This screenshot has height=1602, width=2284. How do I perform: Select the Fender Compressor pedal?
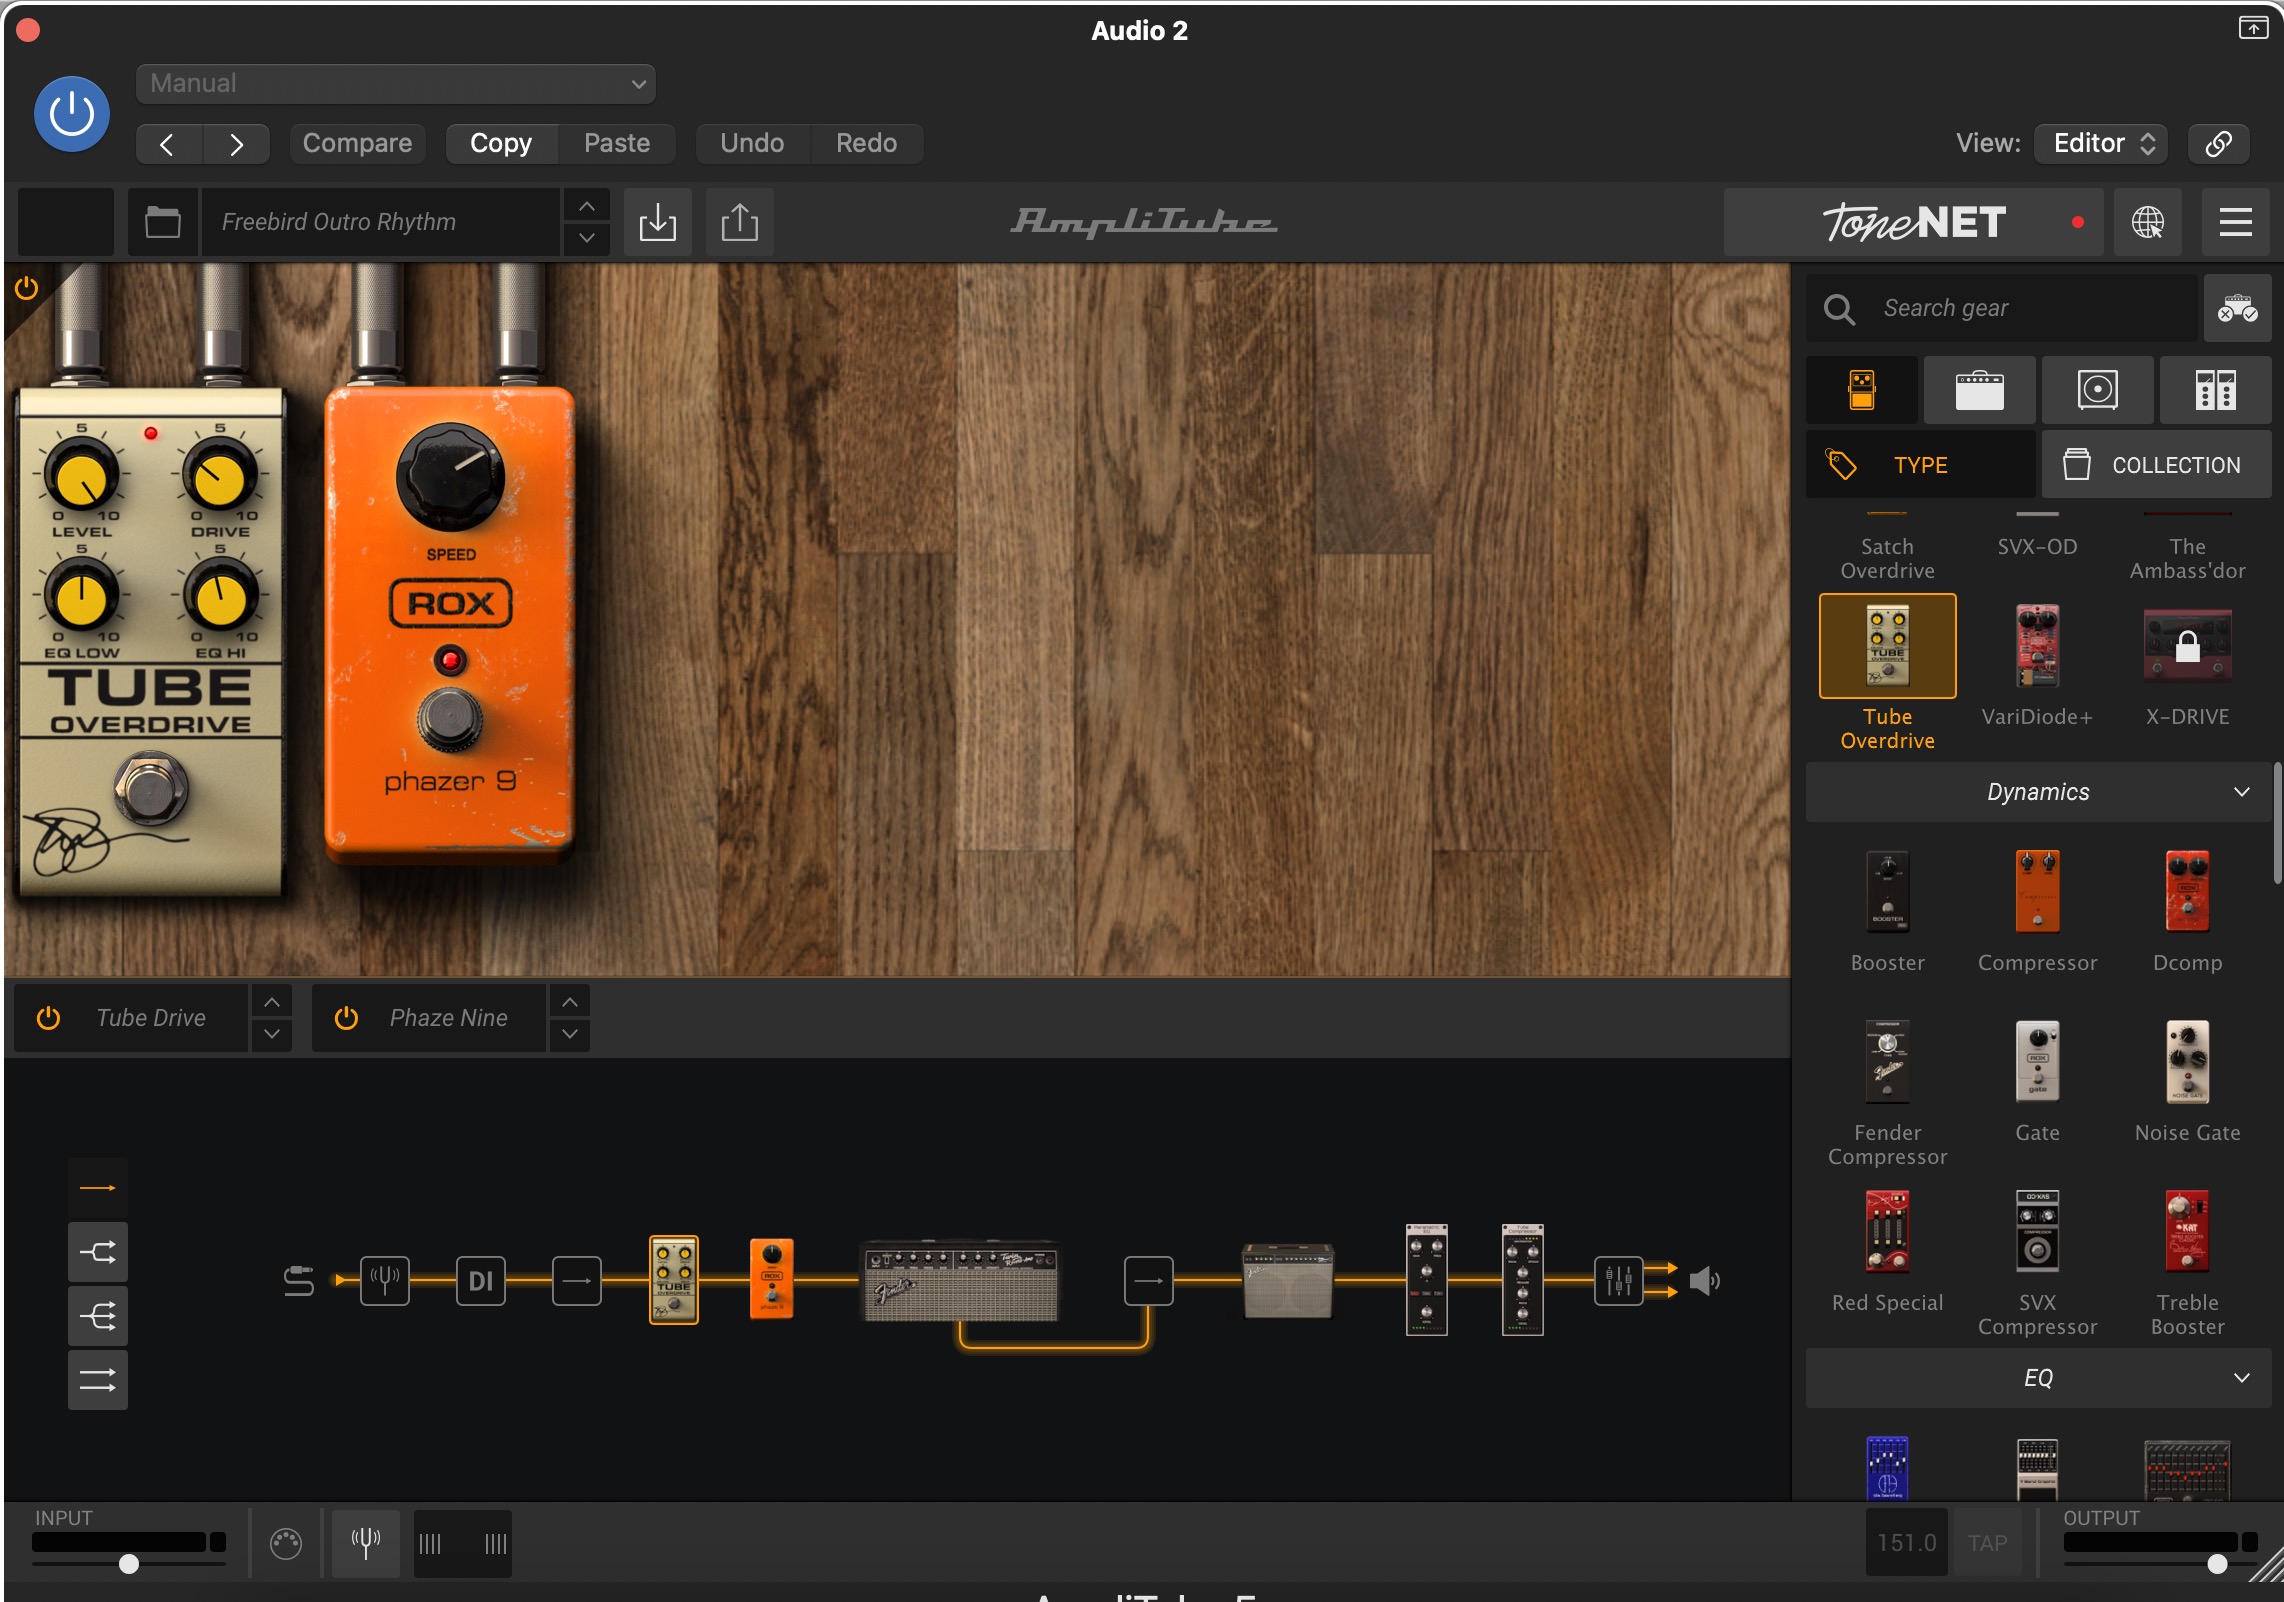(1888, 1062)
